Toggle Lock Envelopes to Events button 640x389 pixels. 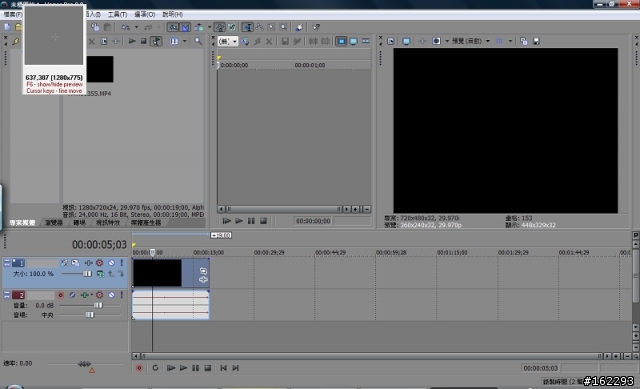coord(220,27)
